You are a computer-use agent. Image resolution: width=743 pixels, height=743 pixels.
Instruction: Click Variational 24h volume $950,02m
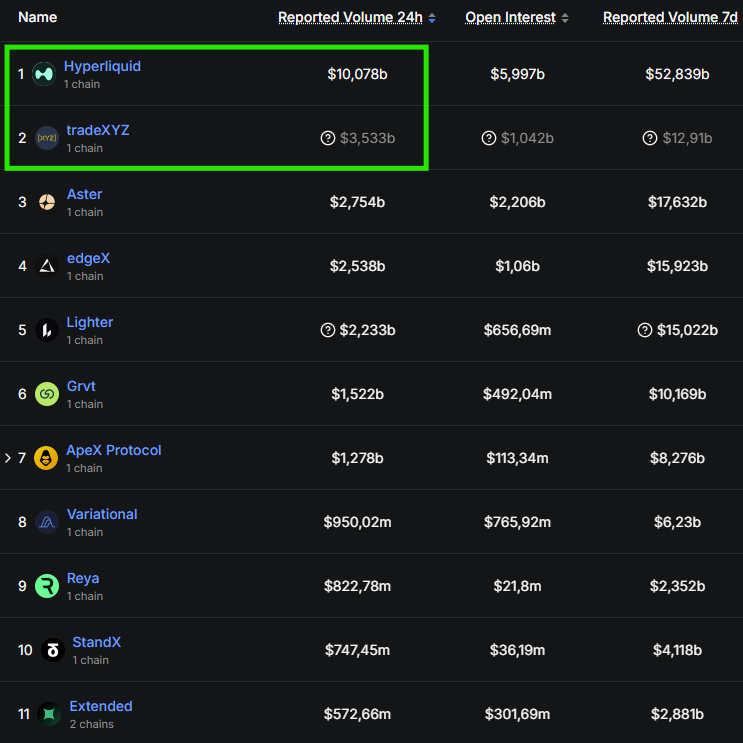357,522
